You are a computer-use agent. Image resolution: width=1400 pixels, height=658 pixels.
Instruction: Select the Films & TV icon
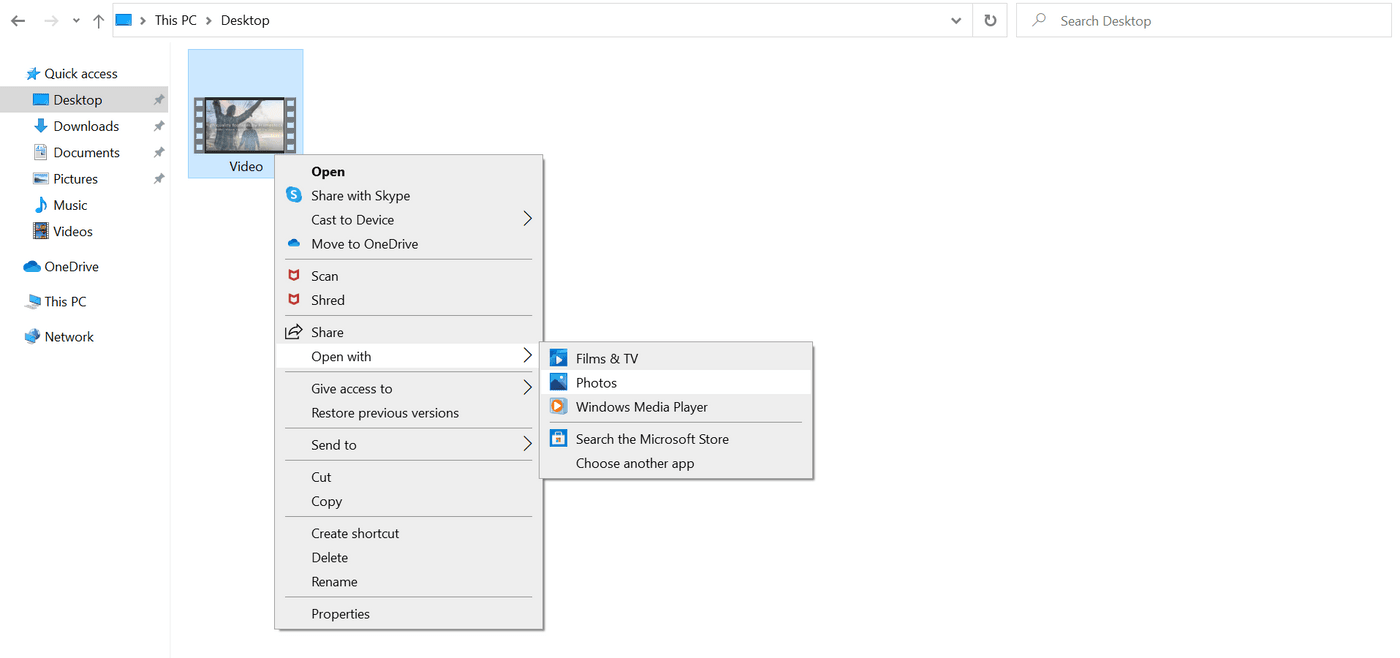point(560,357)
